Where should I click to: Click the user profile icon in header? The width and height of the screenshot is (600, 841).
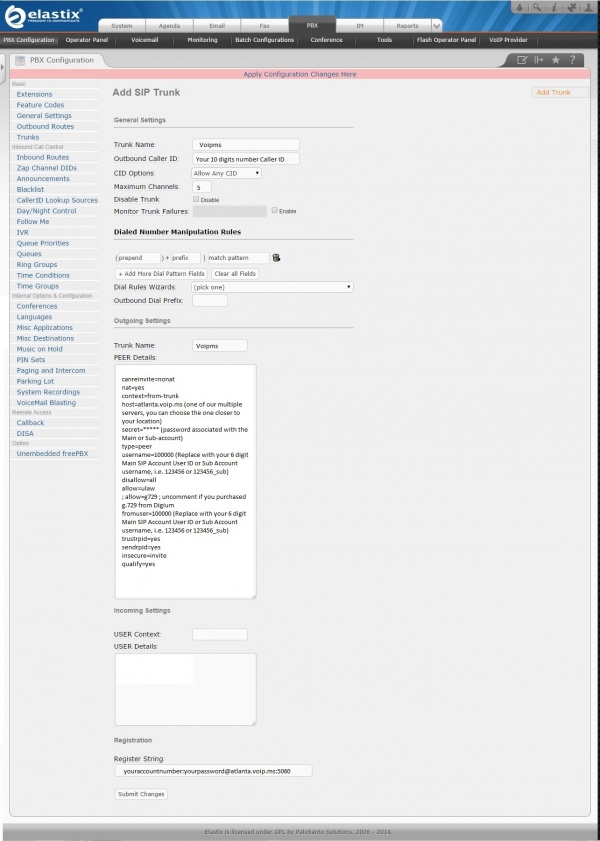pos(589,8)
